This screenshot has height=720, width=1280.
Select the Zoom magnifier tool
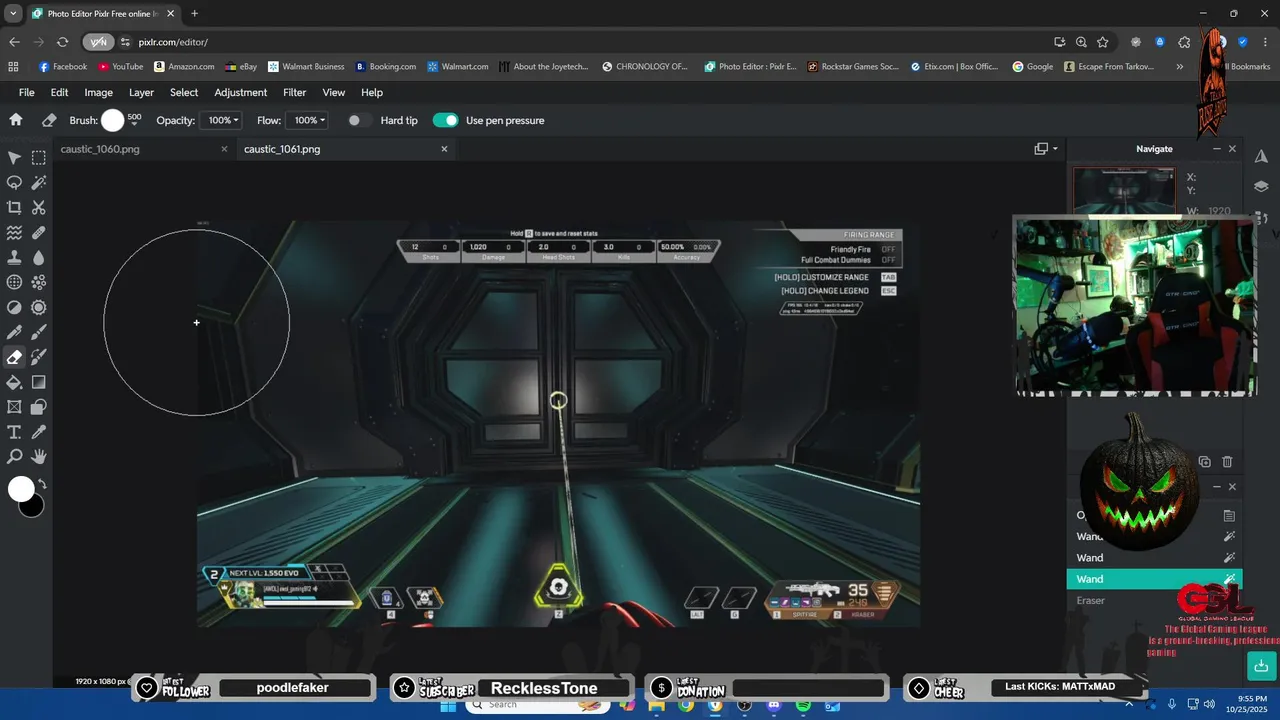(14, 457)
